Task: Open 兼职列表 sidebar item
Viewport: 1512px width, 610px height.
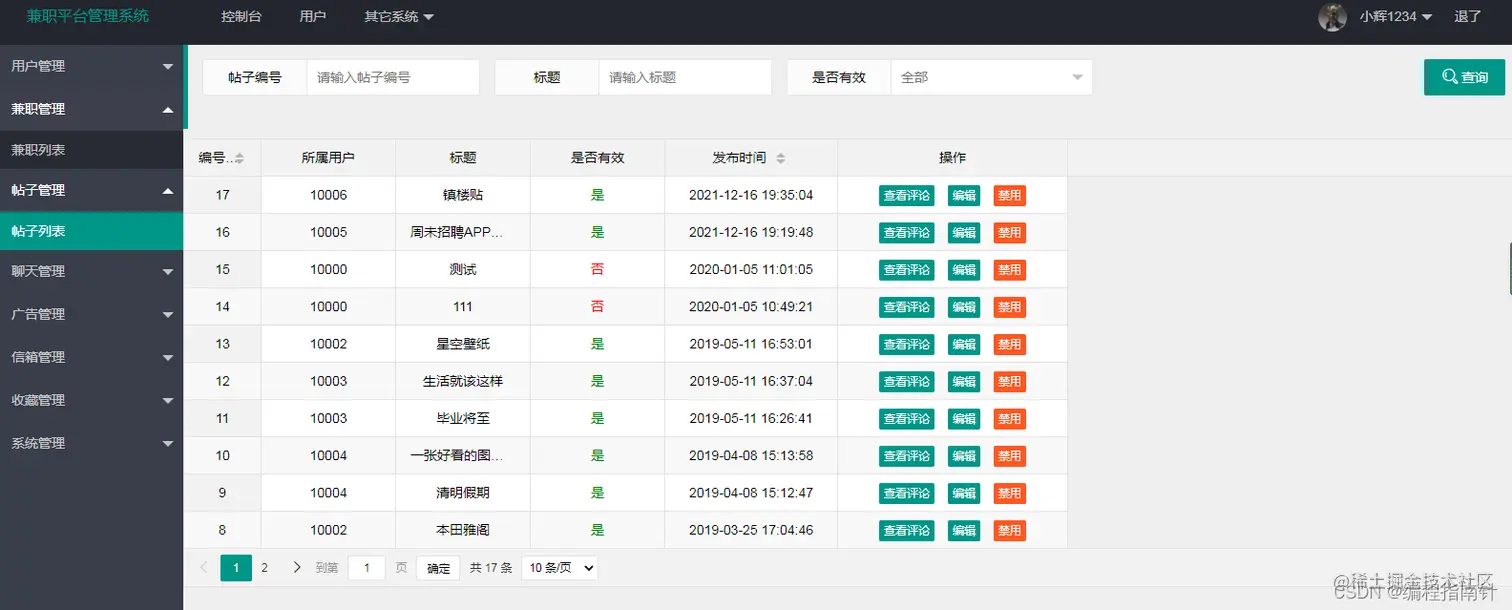Action: (91, 150)
